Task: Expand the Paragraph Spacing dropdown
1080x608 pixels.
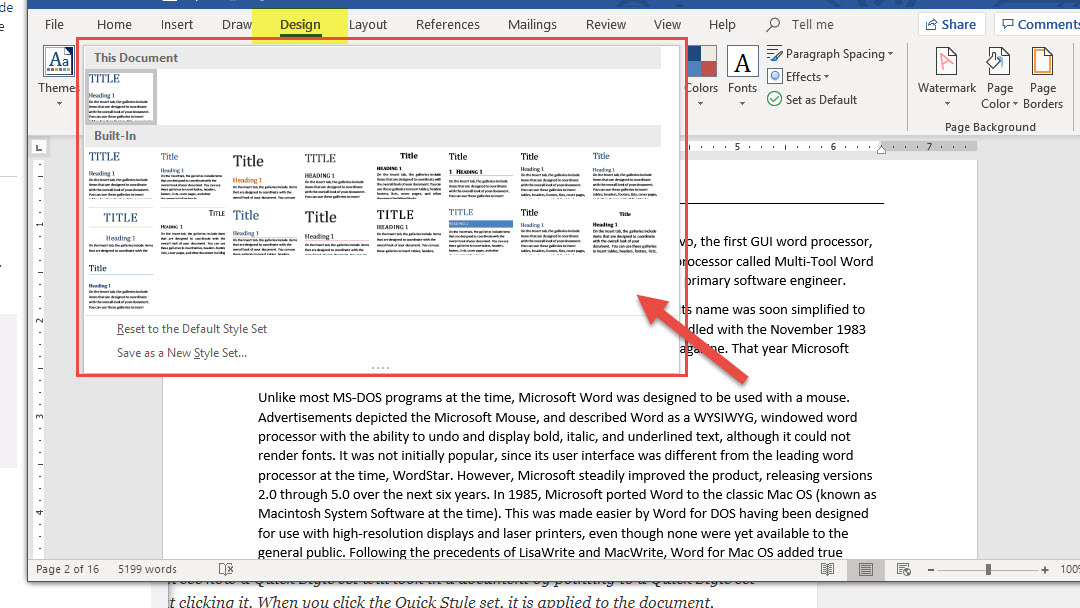Action: click(831, 54)
